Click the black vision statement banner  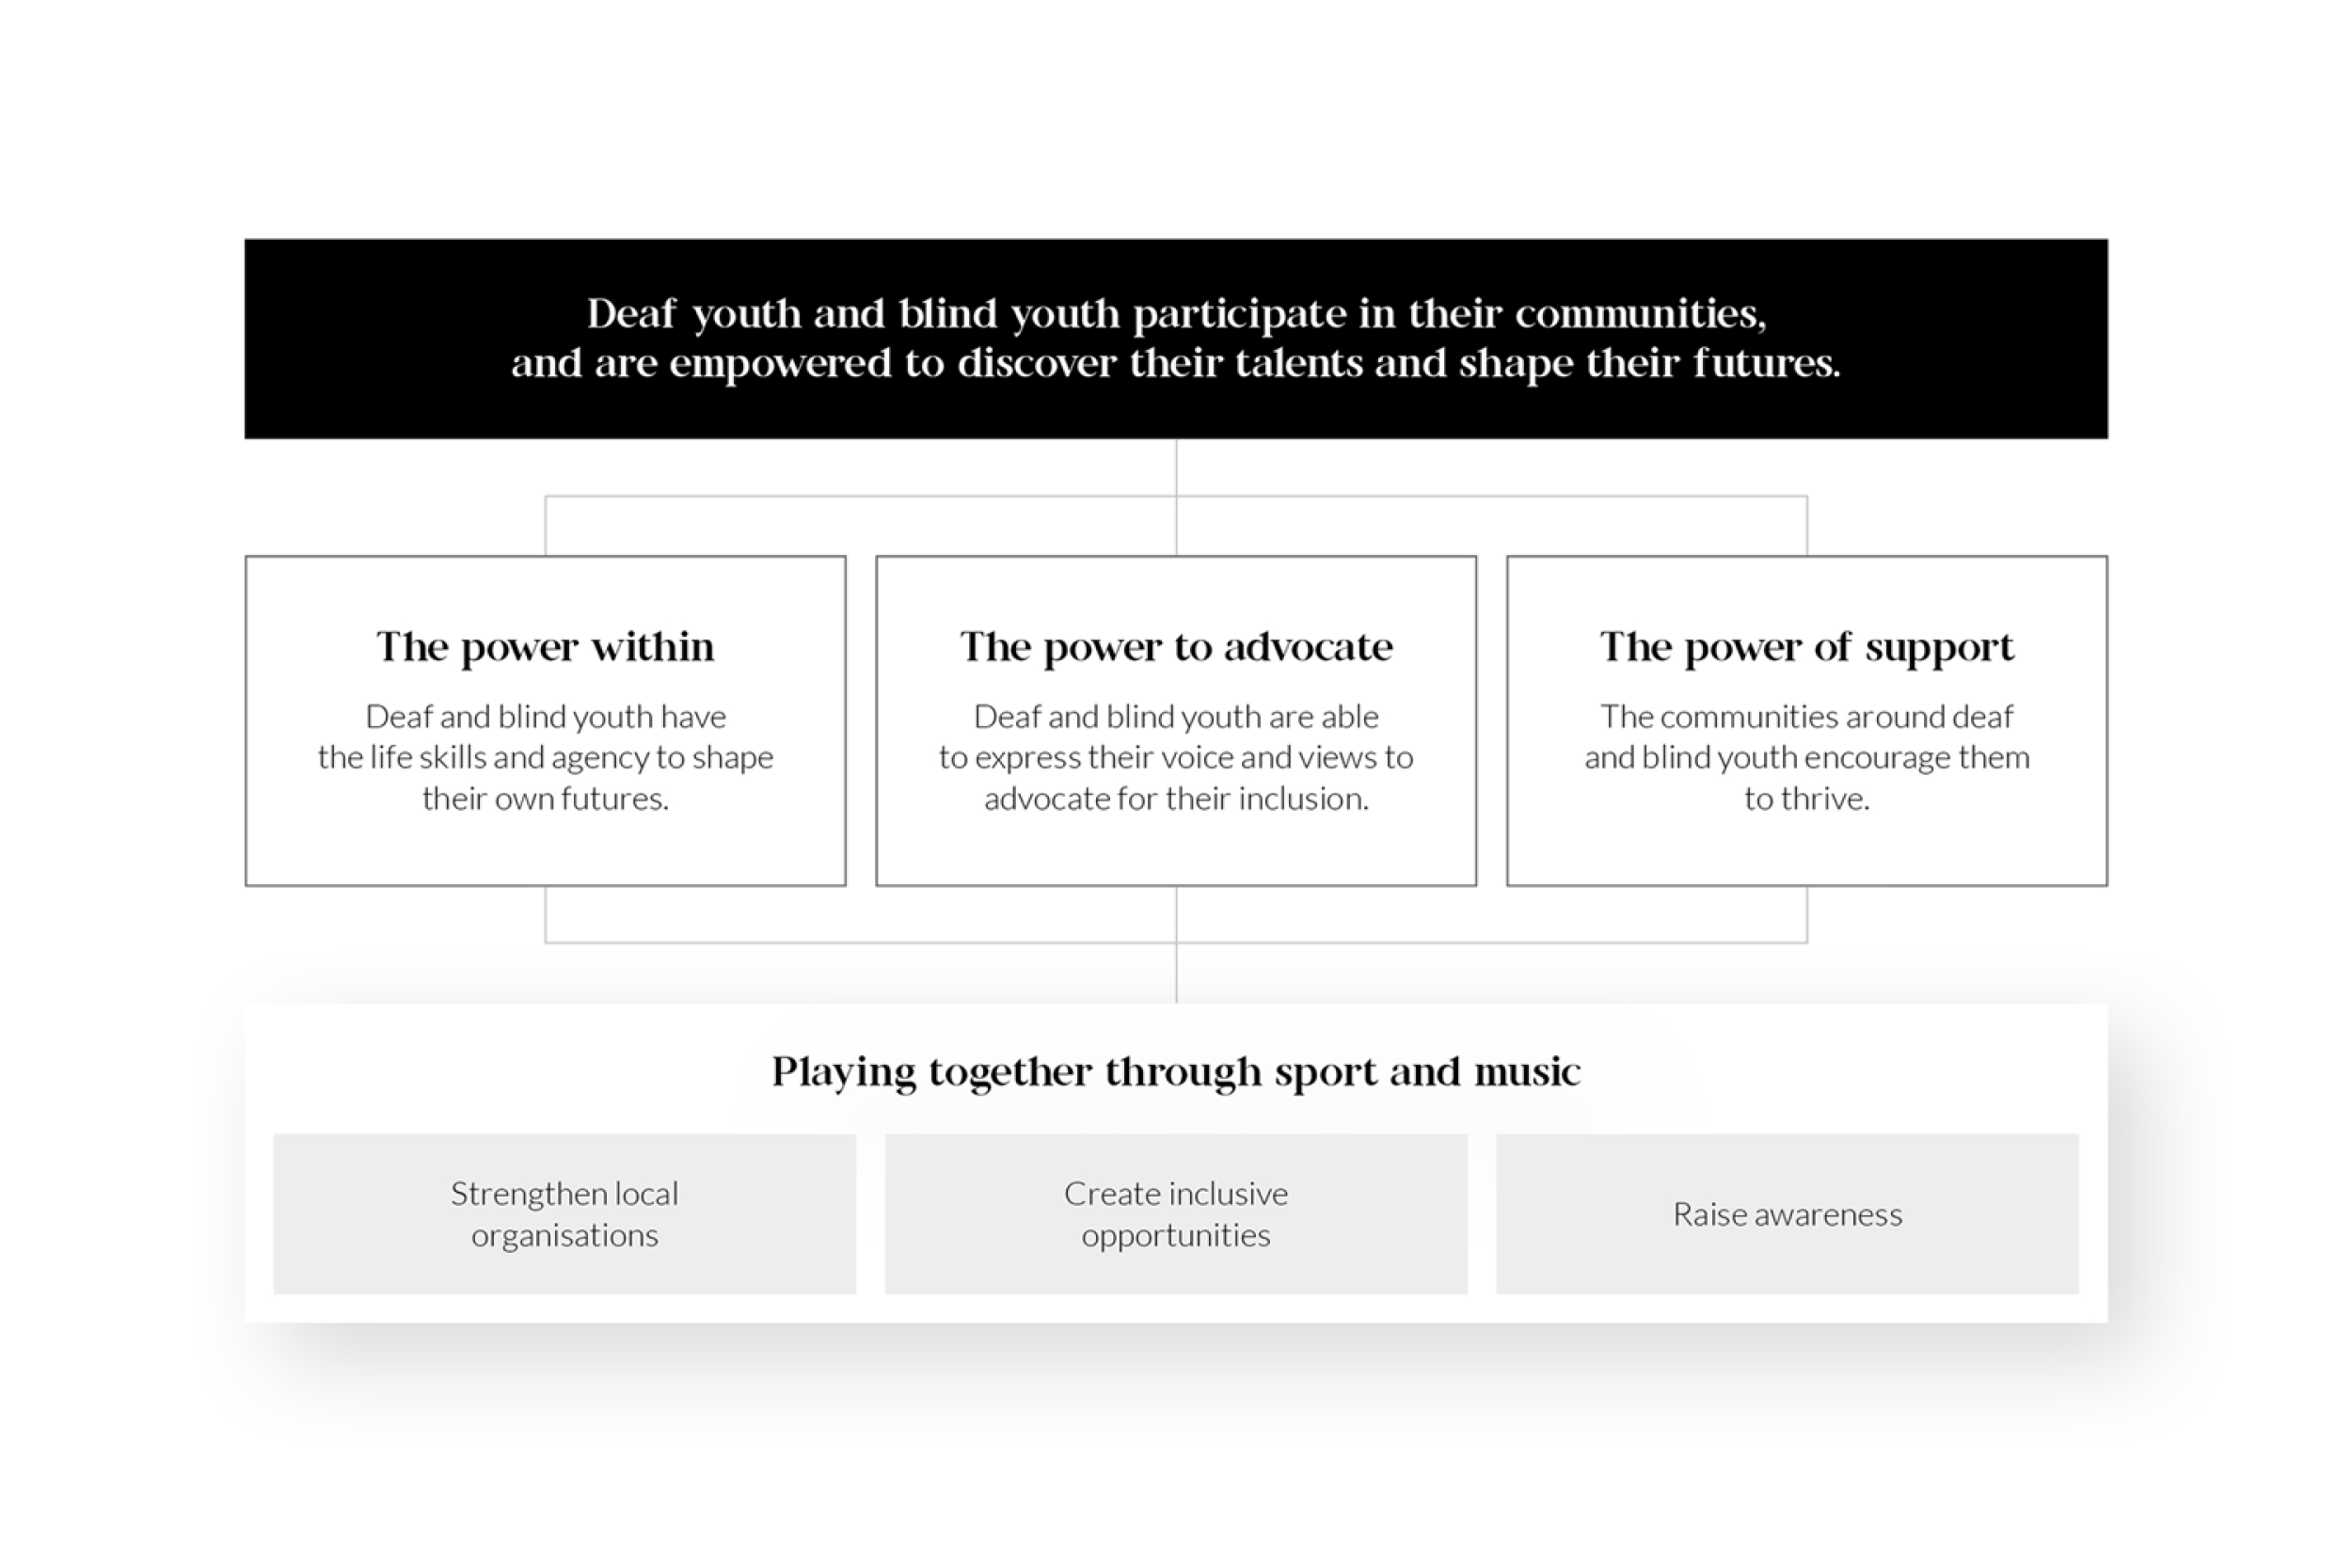(x=1176, y=338)
